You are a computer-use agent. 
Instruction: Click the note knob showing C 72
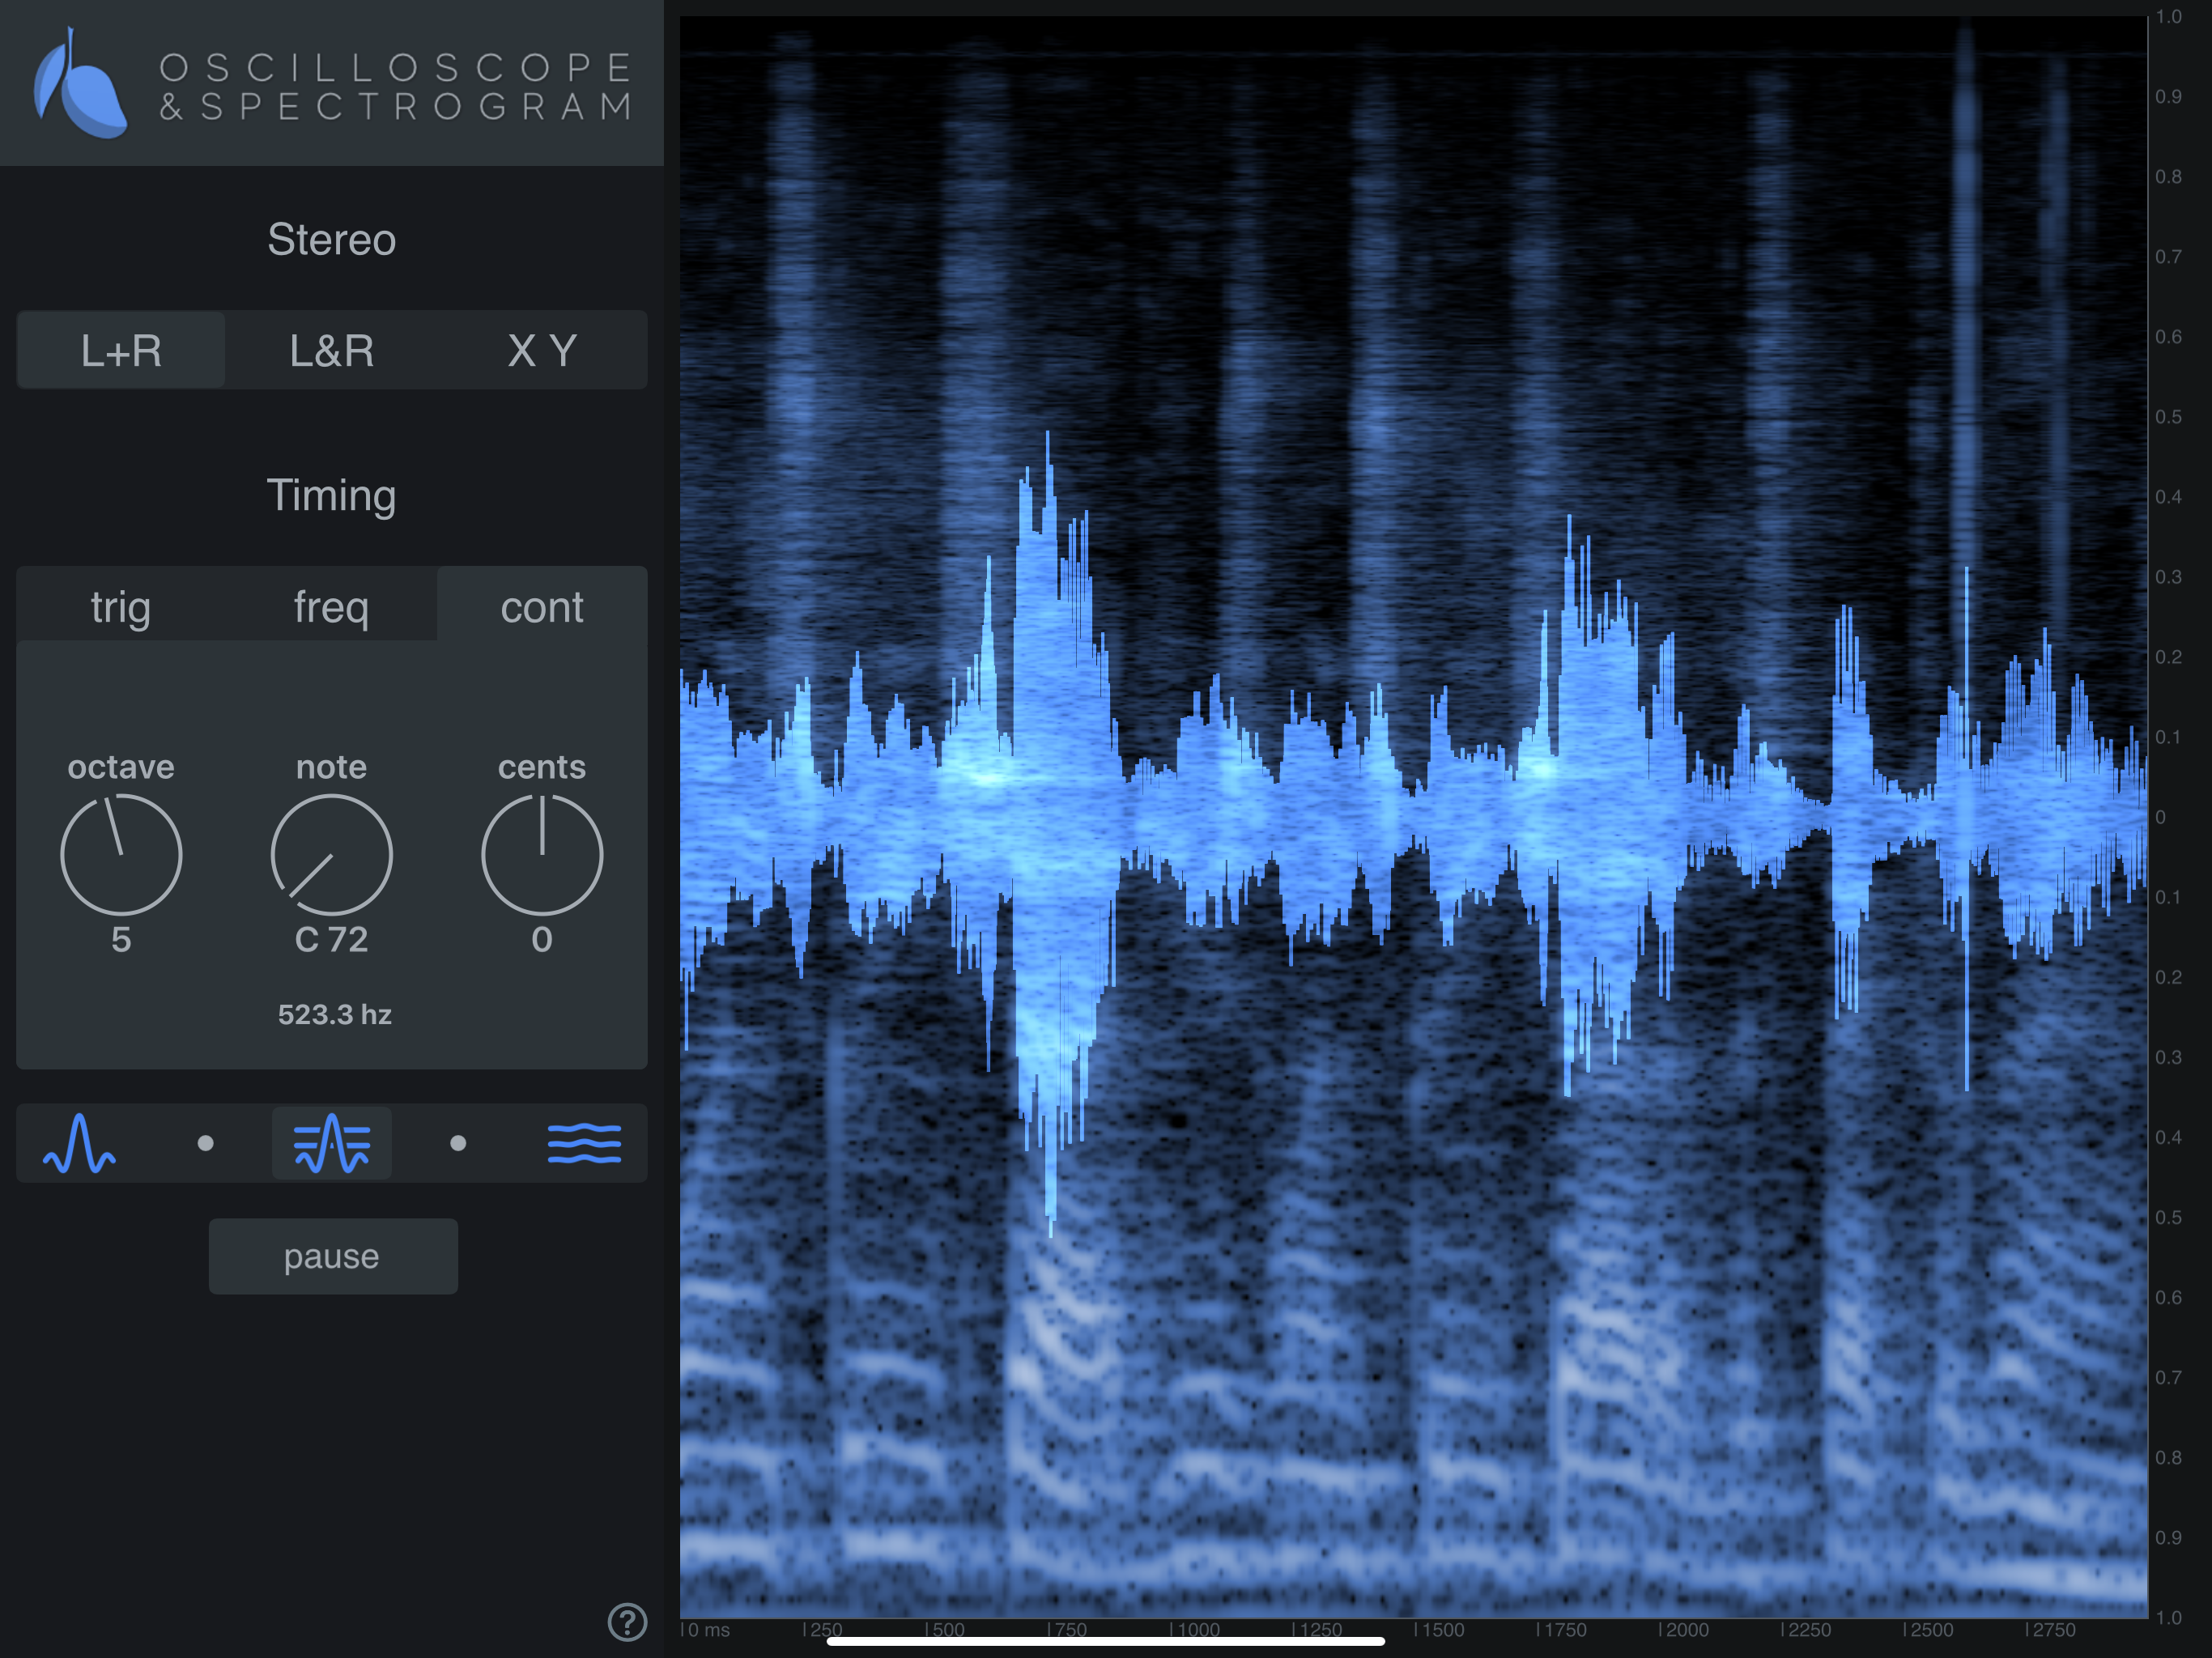pos(331,855)
